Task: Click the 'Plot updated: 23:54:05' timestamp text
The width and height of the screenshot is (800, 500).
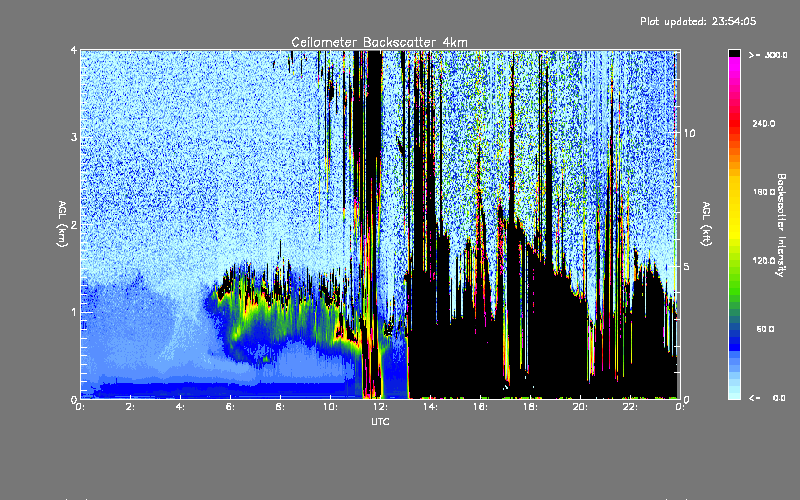Action: pyautogui.click(x=698, y=21)
